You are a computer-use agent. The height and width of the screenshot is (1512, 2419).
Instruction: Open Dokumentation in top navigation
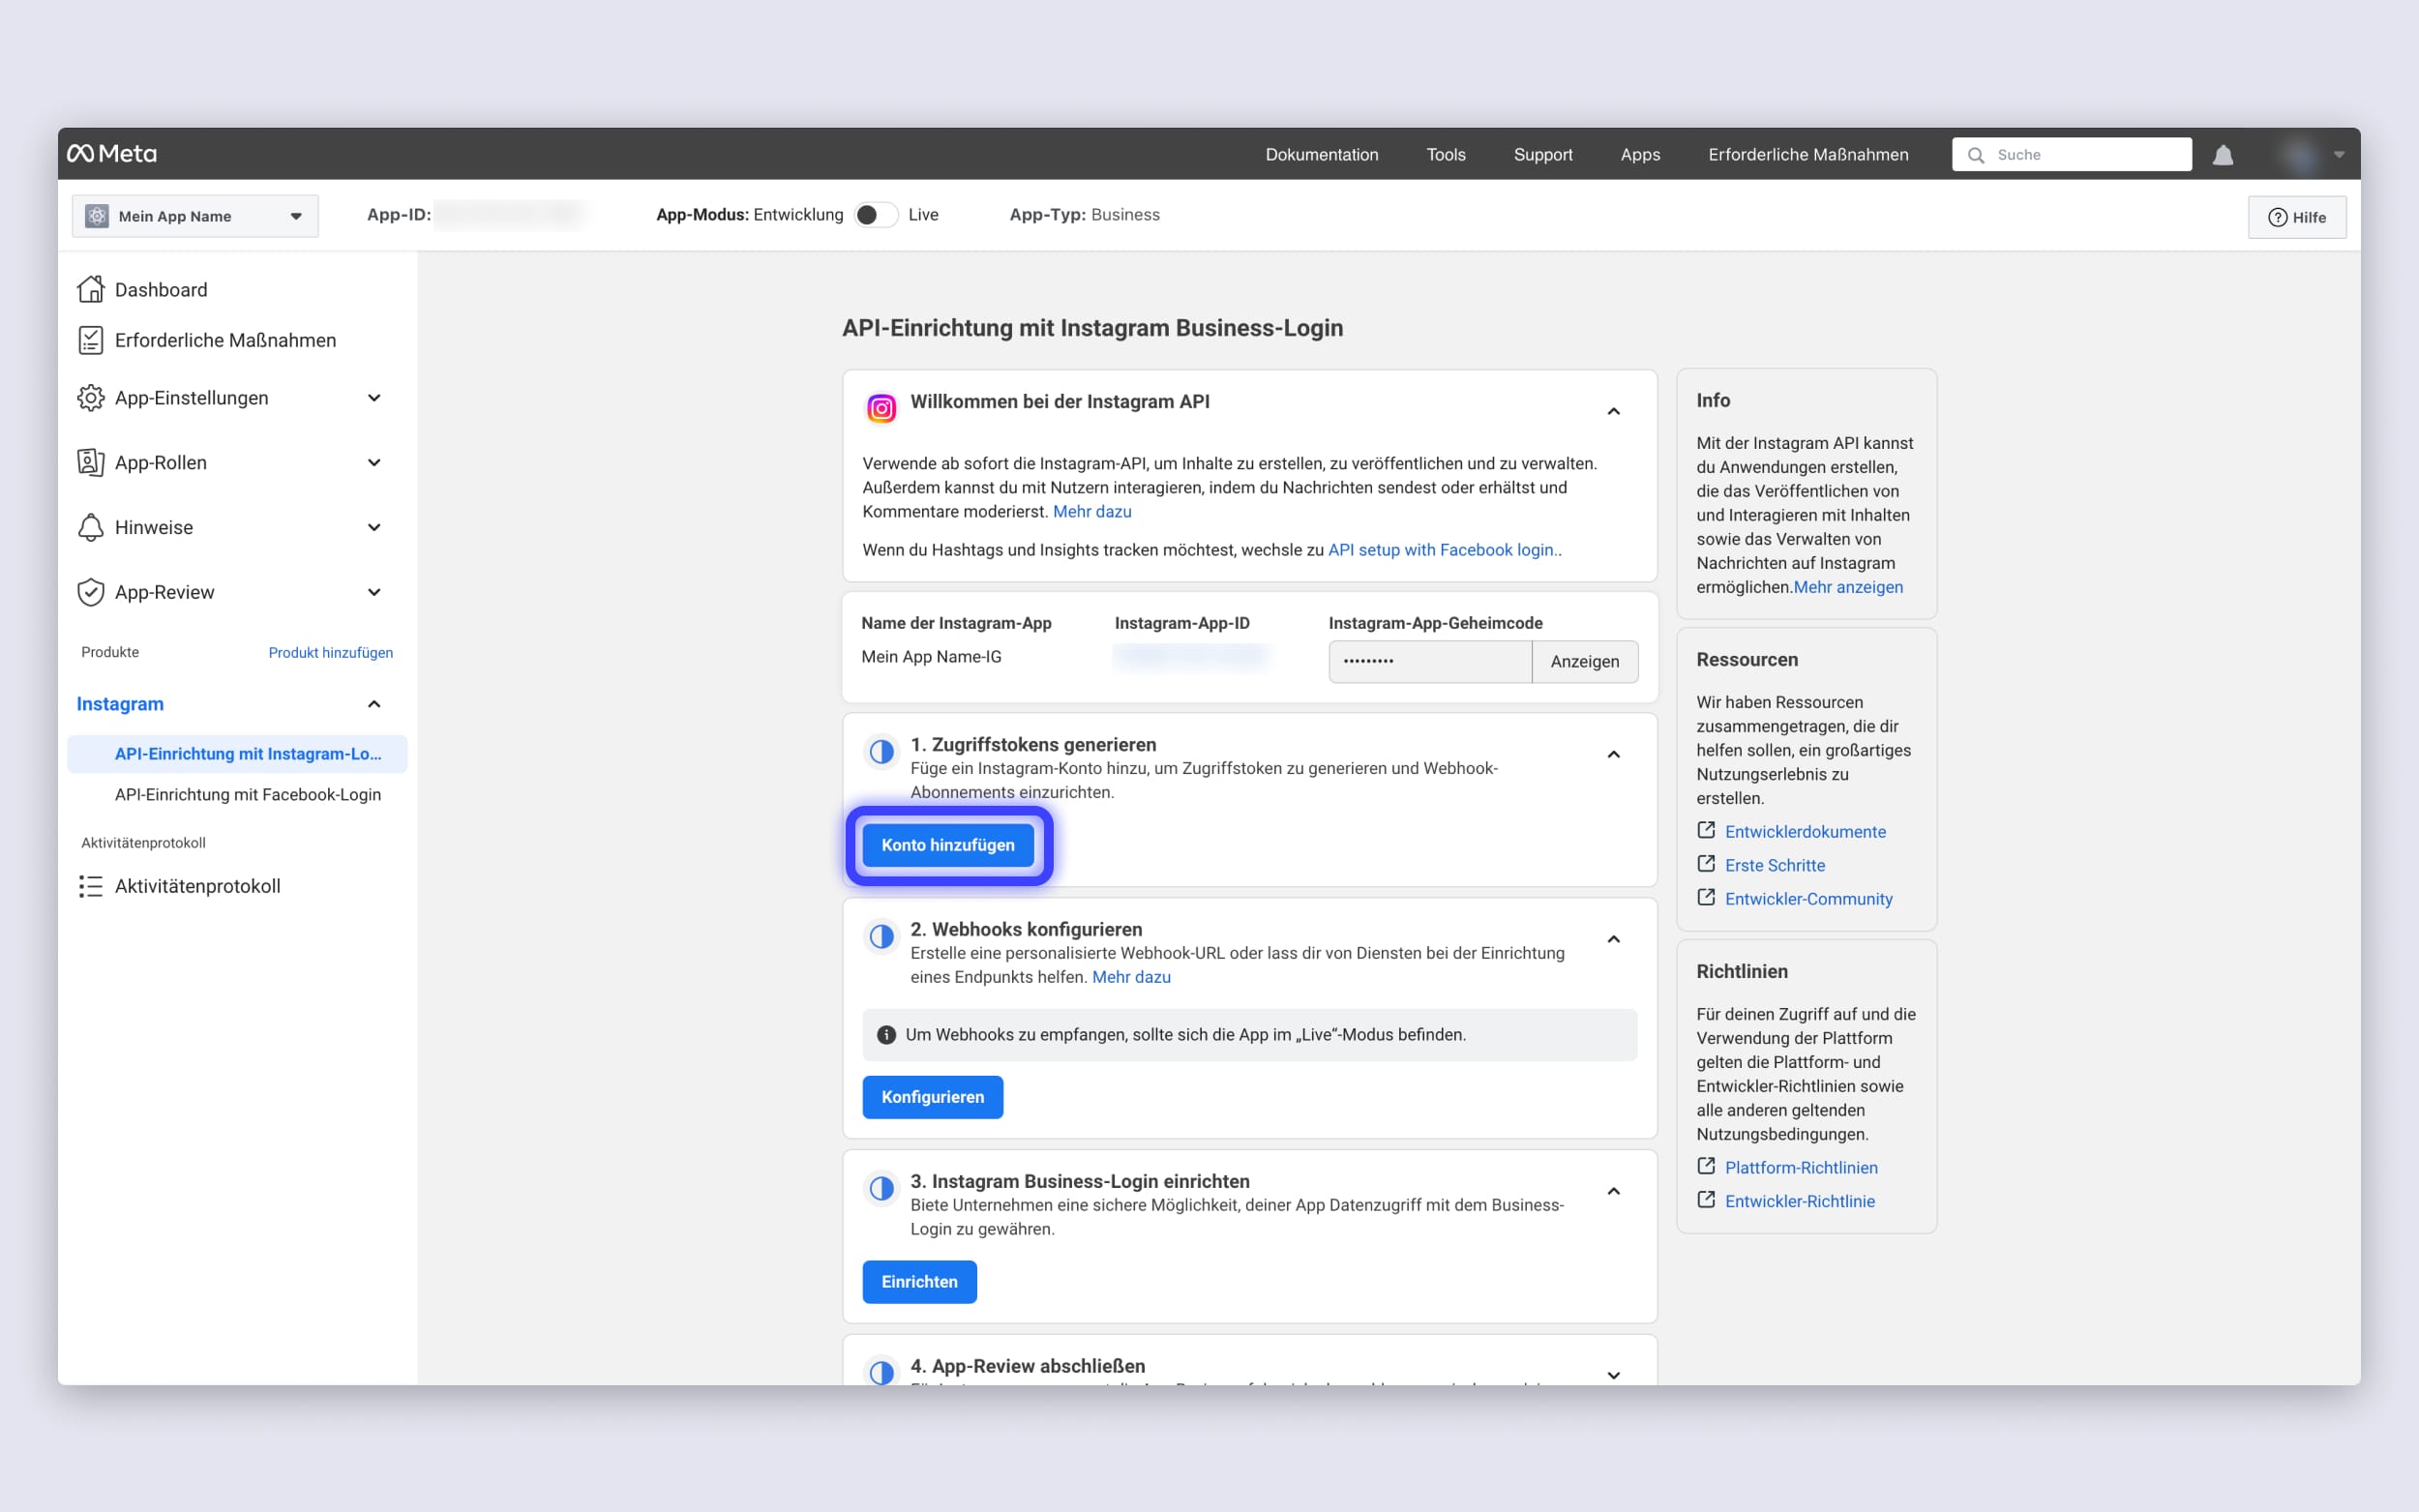coord(1321,155)
